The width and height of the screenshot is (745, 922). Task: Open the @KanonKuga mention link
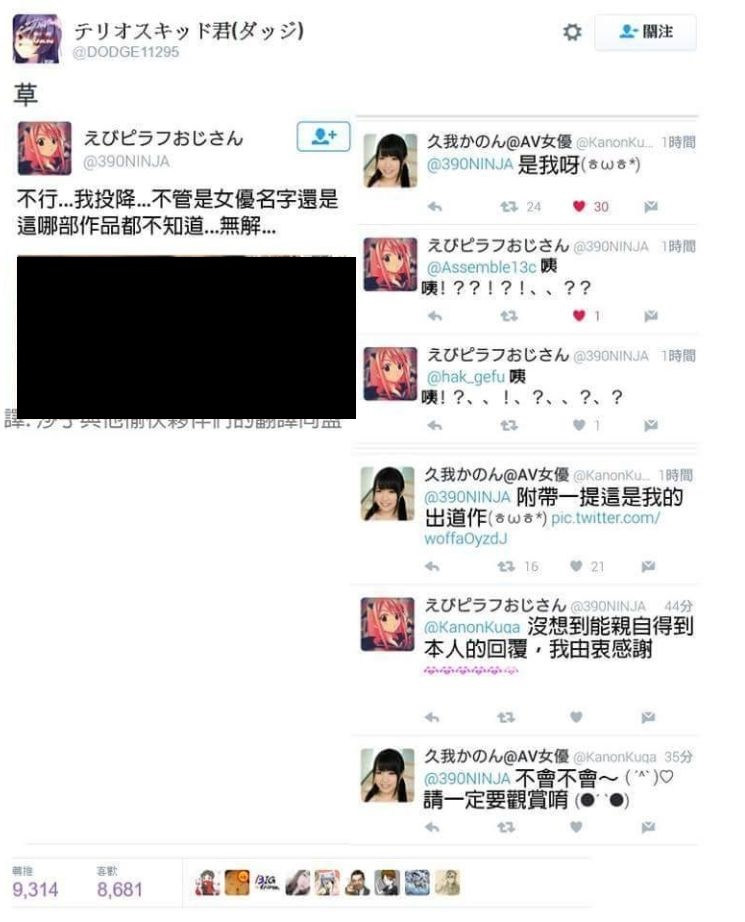tap(472, 627)
